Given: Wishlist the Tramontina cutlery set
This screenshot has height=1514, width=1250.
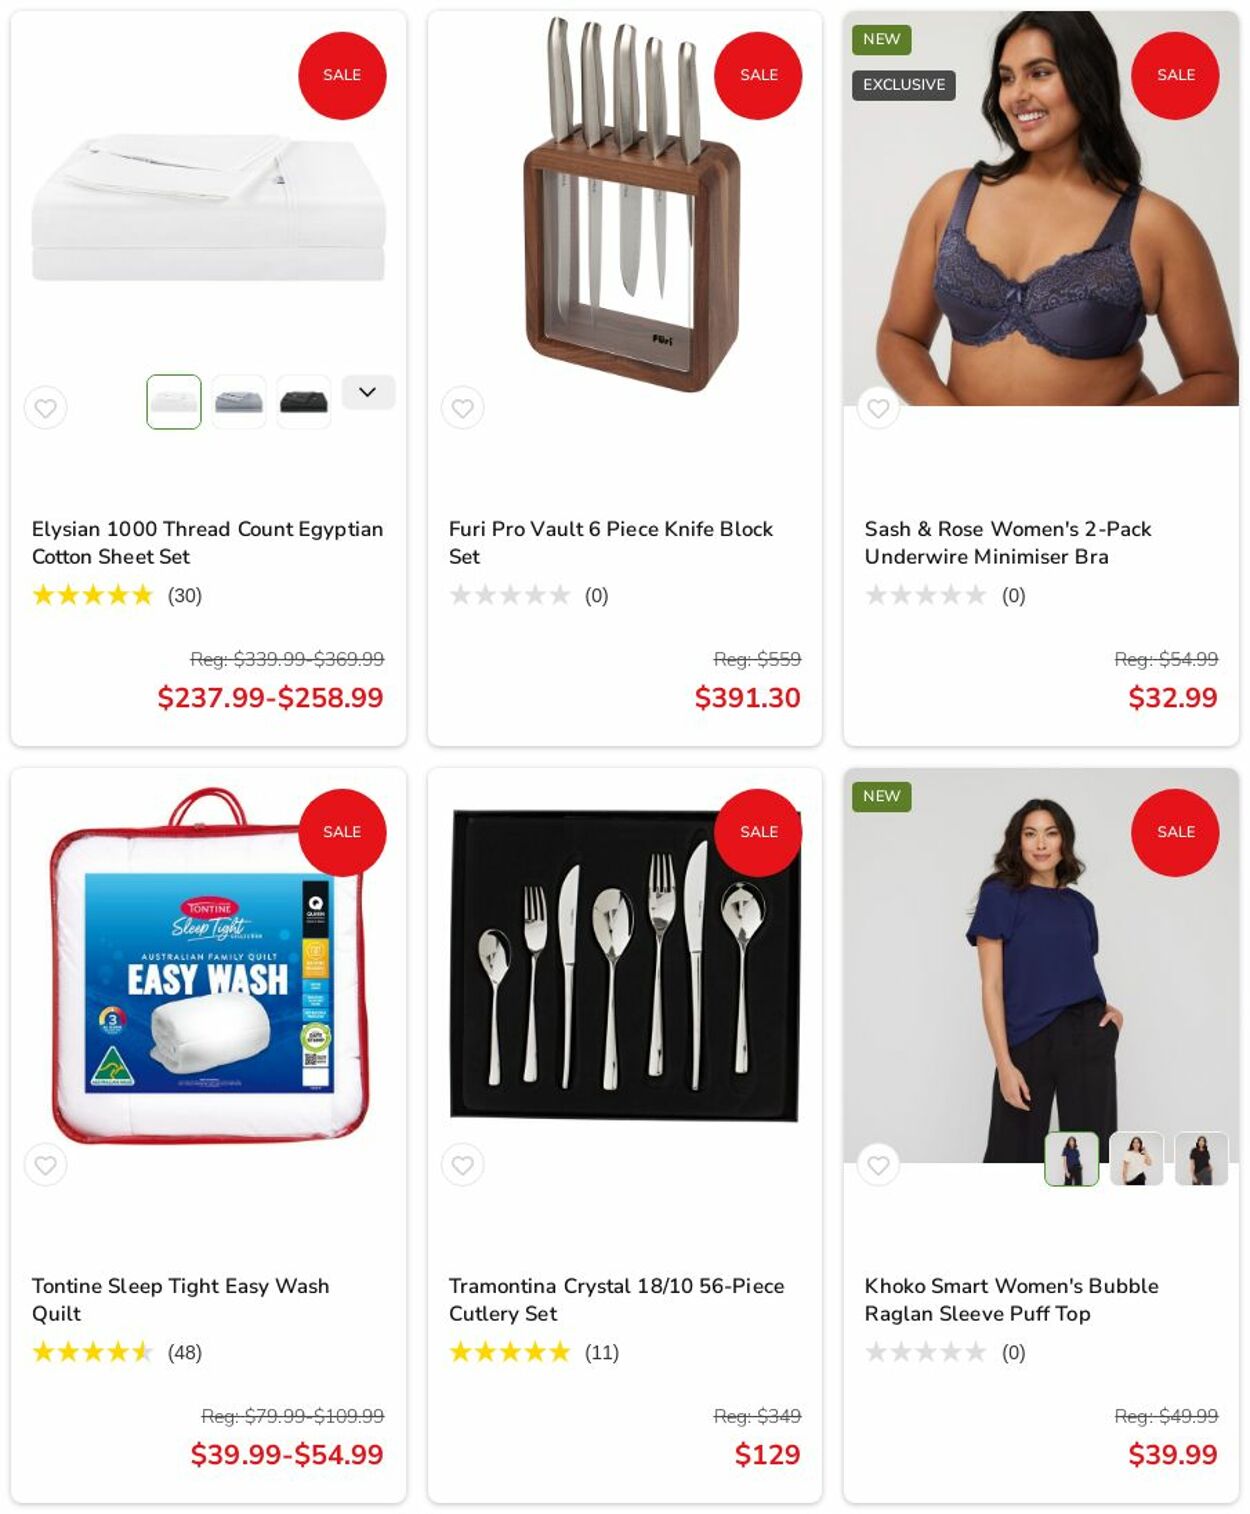Looking at the screenshot, I should tap(462, 1165).
